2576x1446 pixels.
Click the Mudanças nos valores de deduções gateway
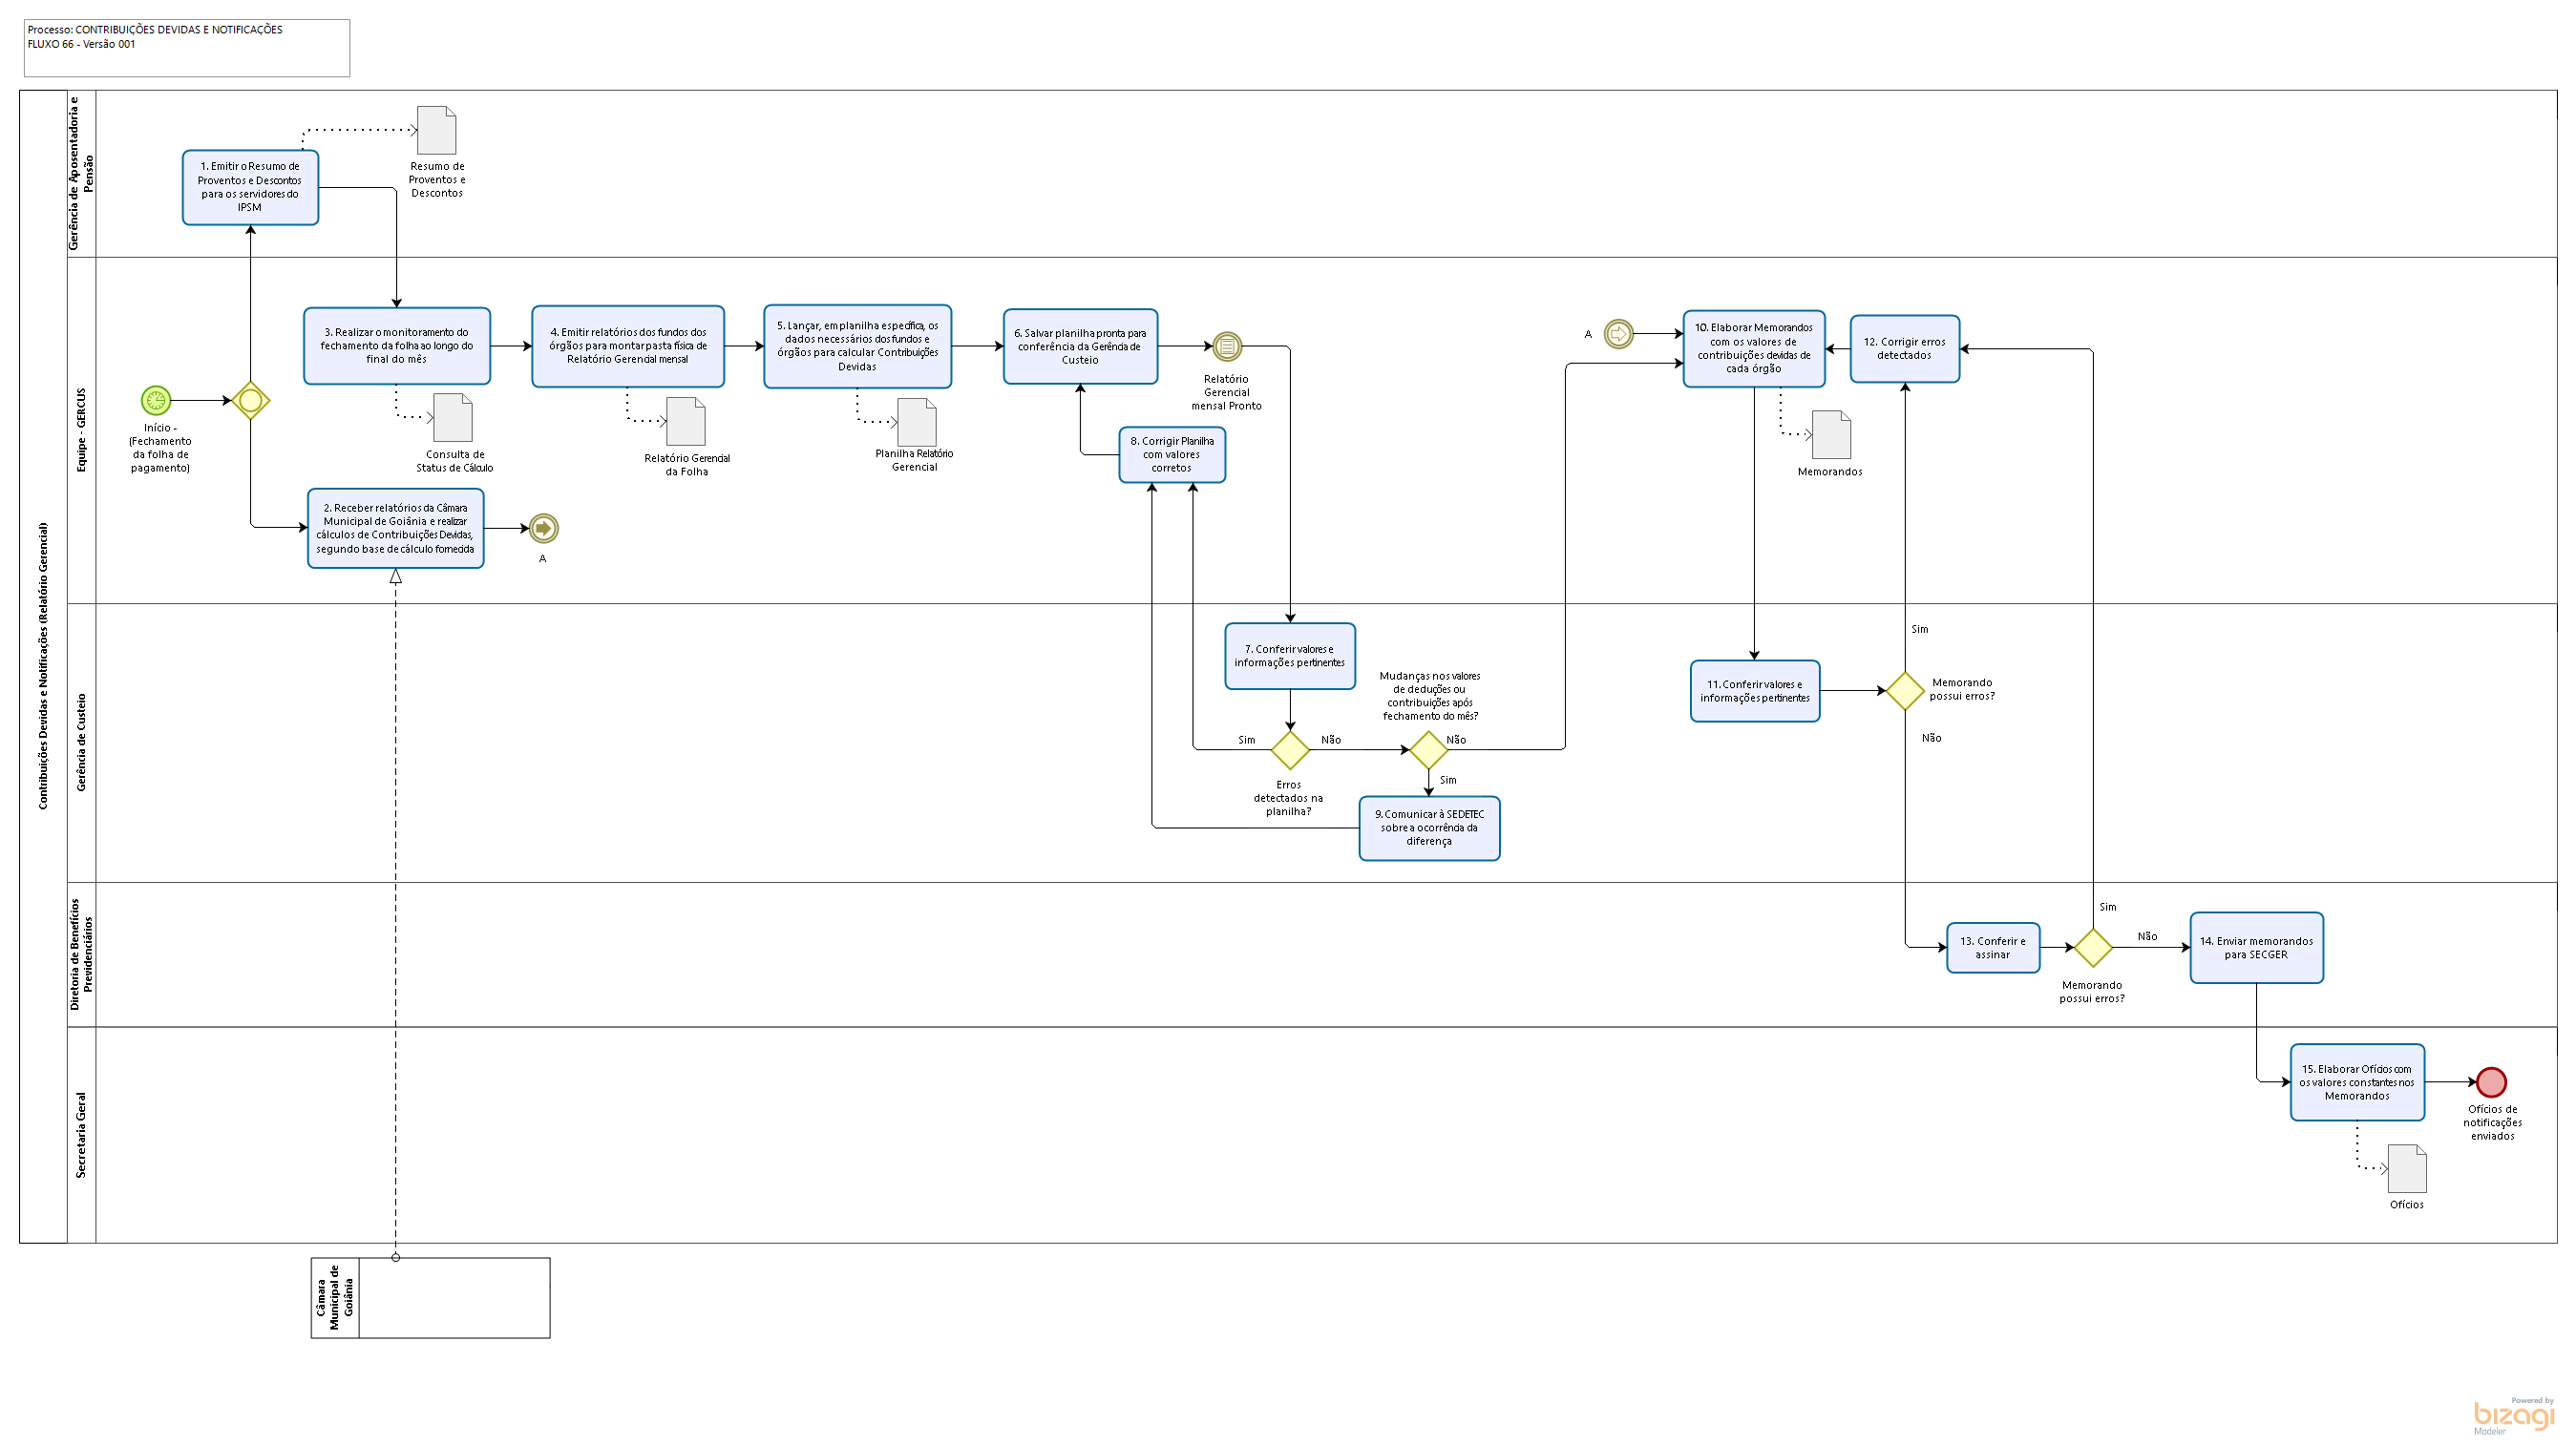coord(1428,750)
